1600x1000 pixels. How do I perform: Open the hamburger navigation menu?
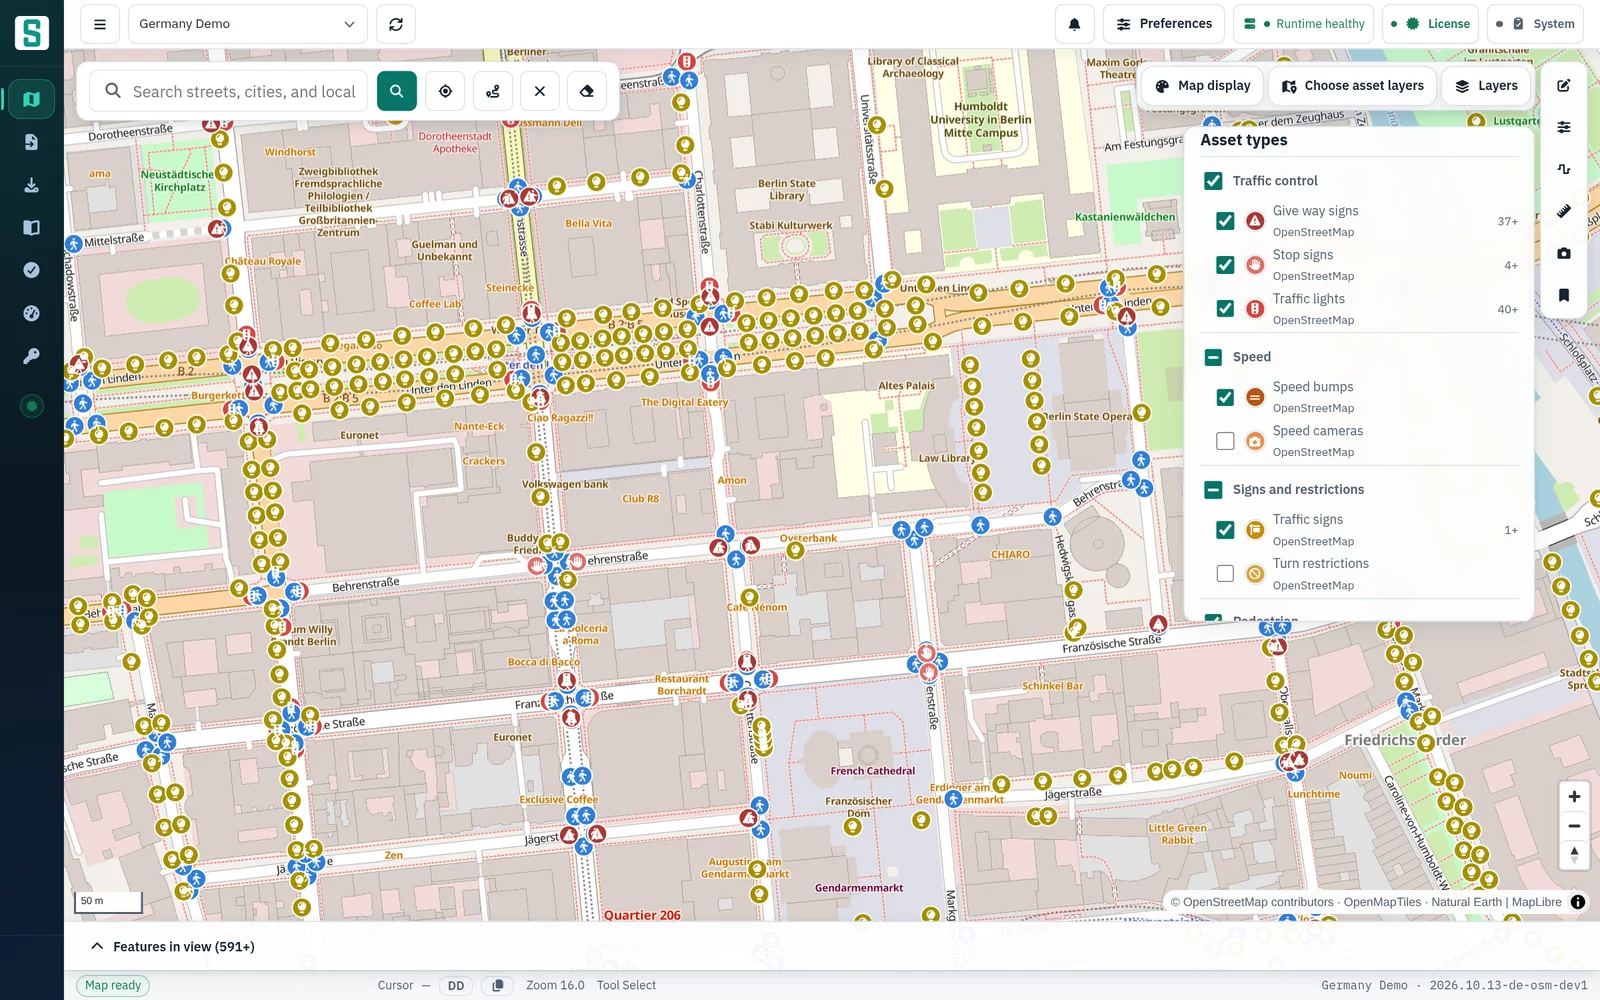100,24
